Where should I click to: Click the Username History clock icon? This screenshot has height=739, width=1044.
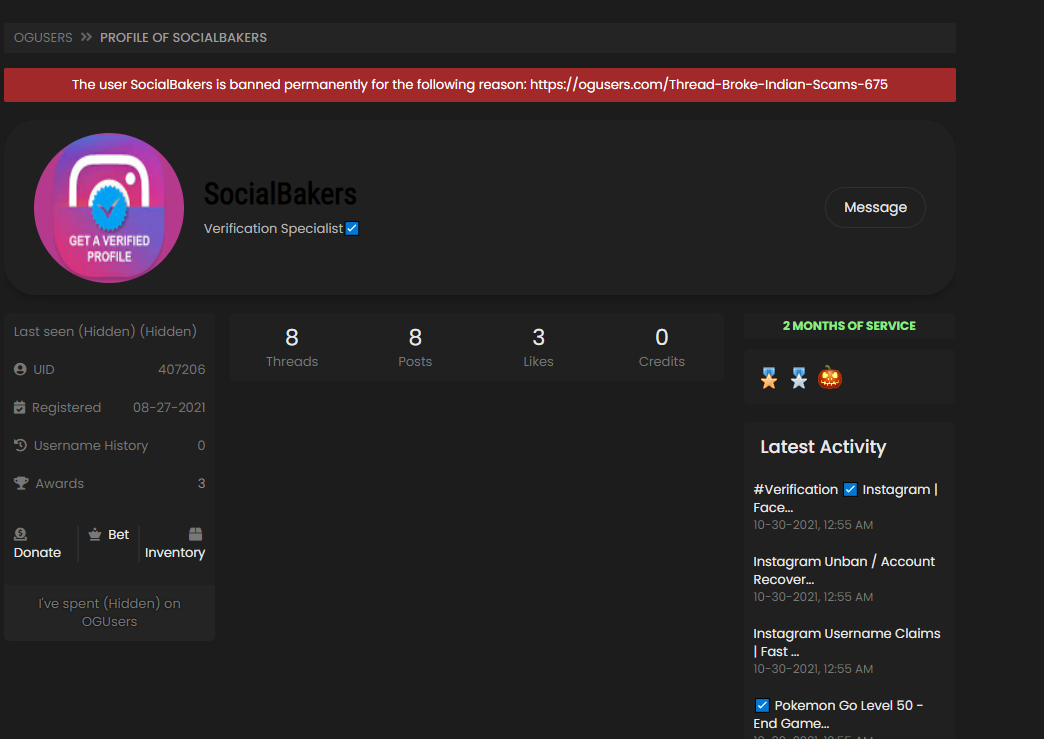point(20,445)
